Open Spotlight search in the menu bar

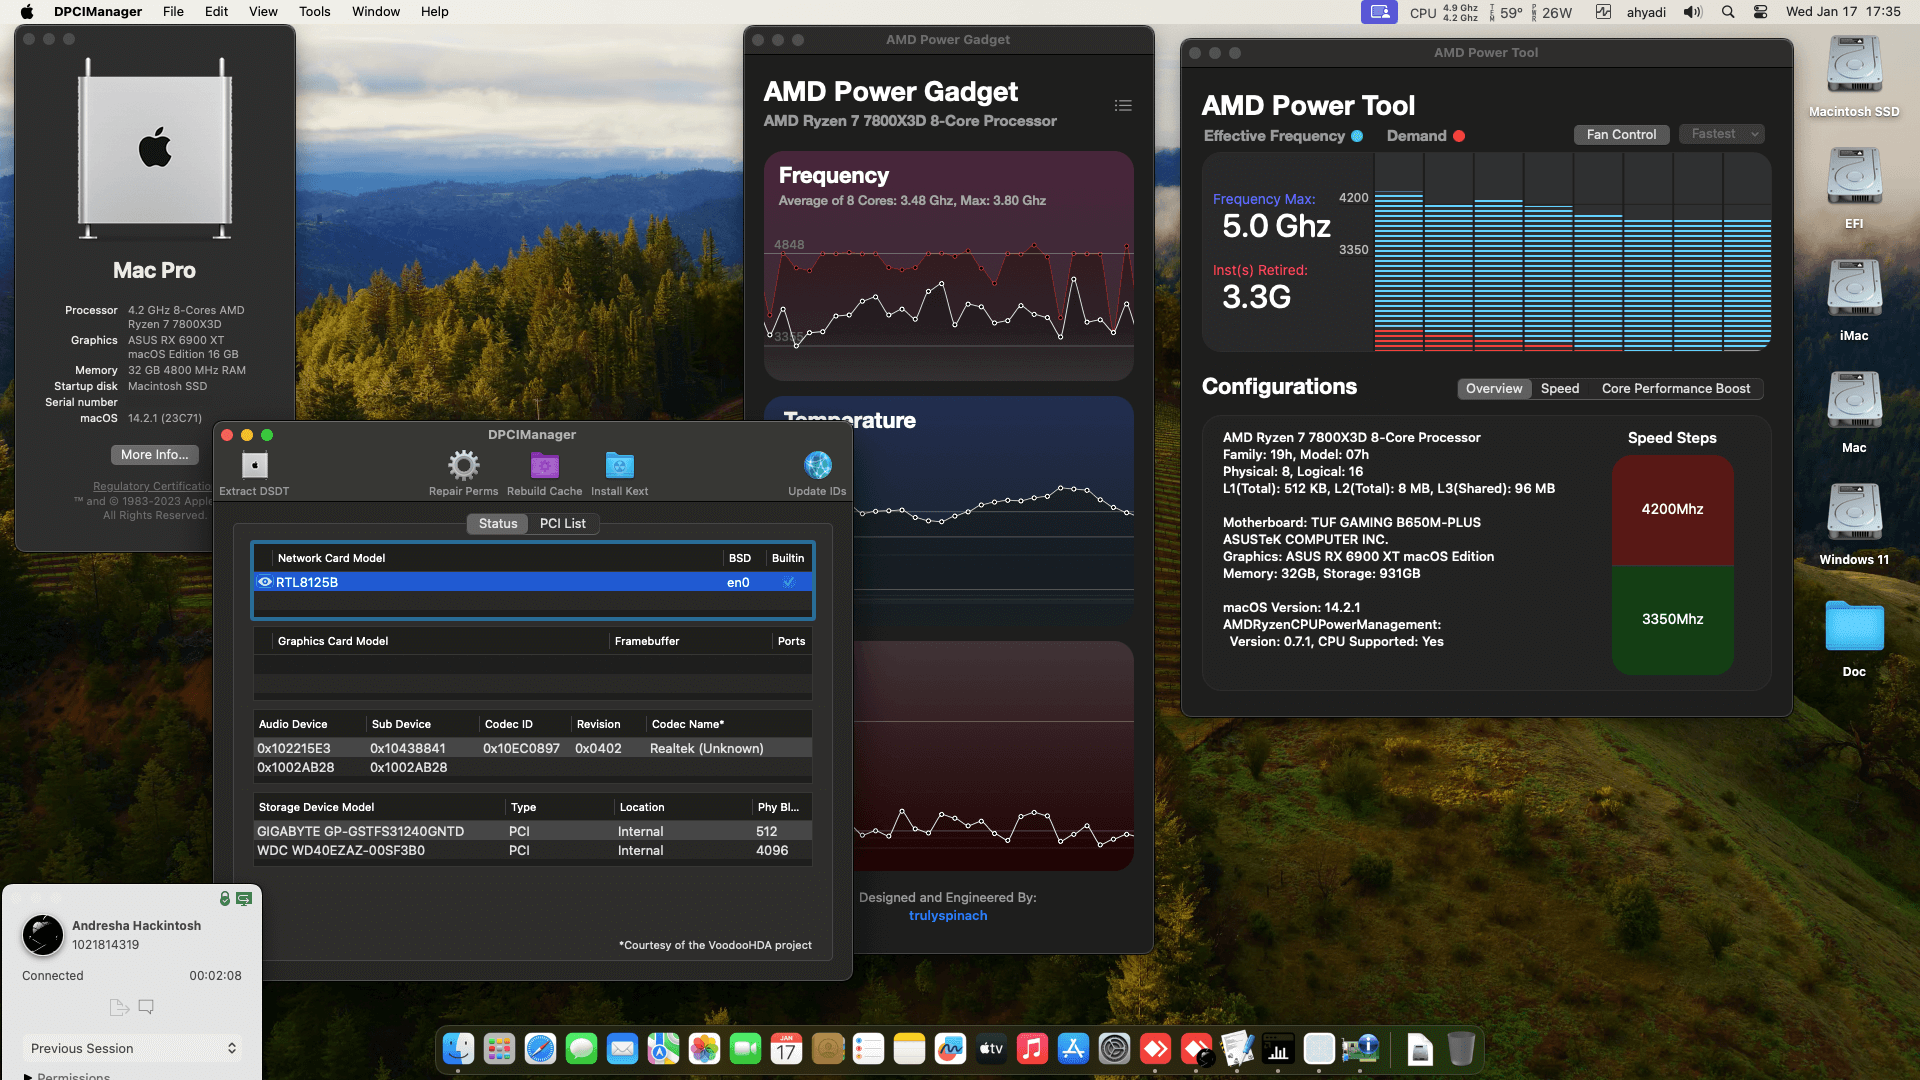(x=1728, y=12)
